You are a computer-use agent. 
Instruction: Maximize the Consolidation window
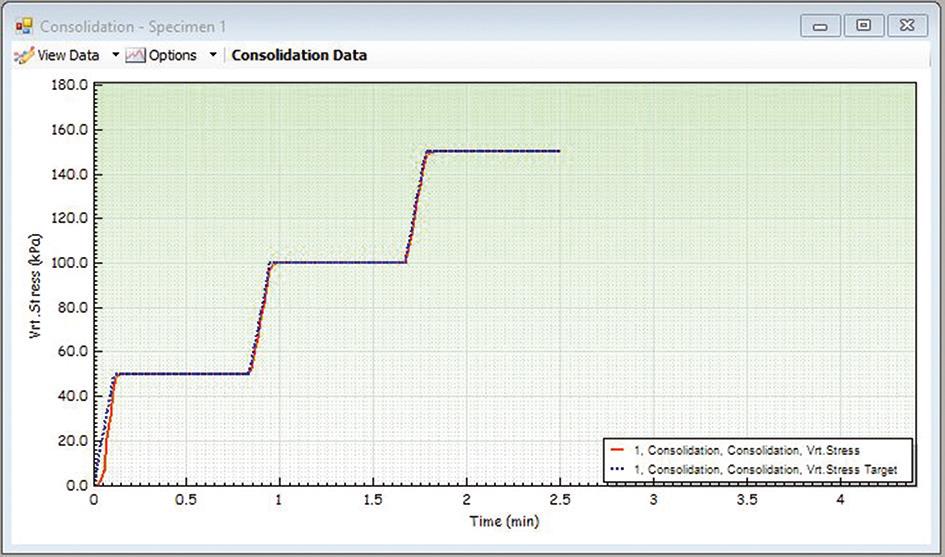coord(862,26)
